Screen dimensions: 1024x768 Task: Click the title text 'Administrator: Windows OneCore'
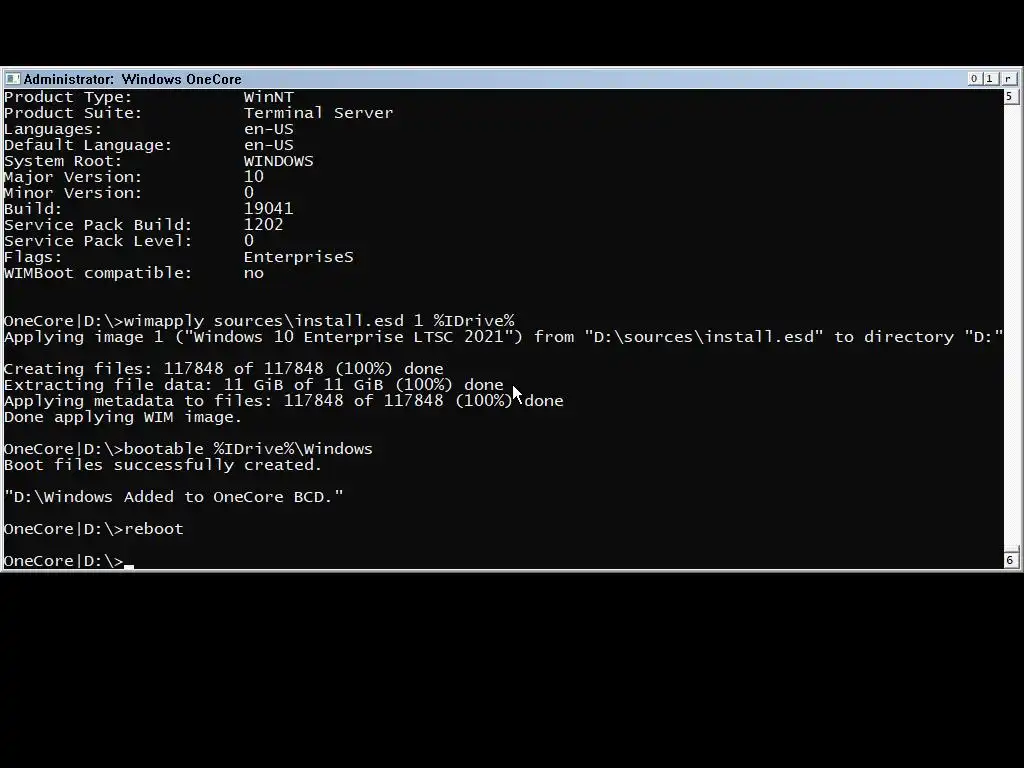tap(133, 79)
